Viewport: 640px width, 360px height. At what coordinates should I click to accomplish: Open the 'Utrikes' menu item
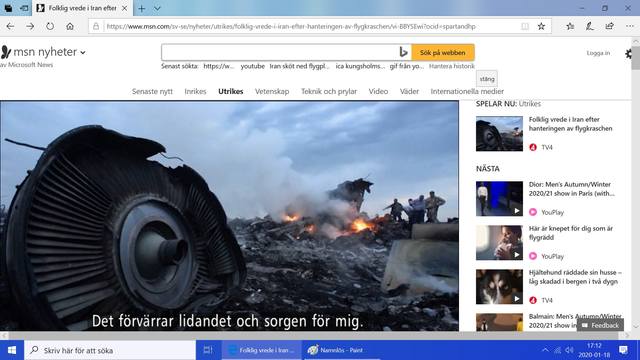pos(231,91)
